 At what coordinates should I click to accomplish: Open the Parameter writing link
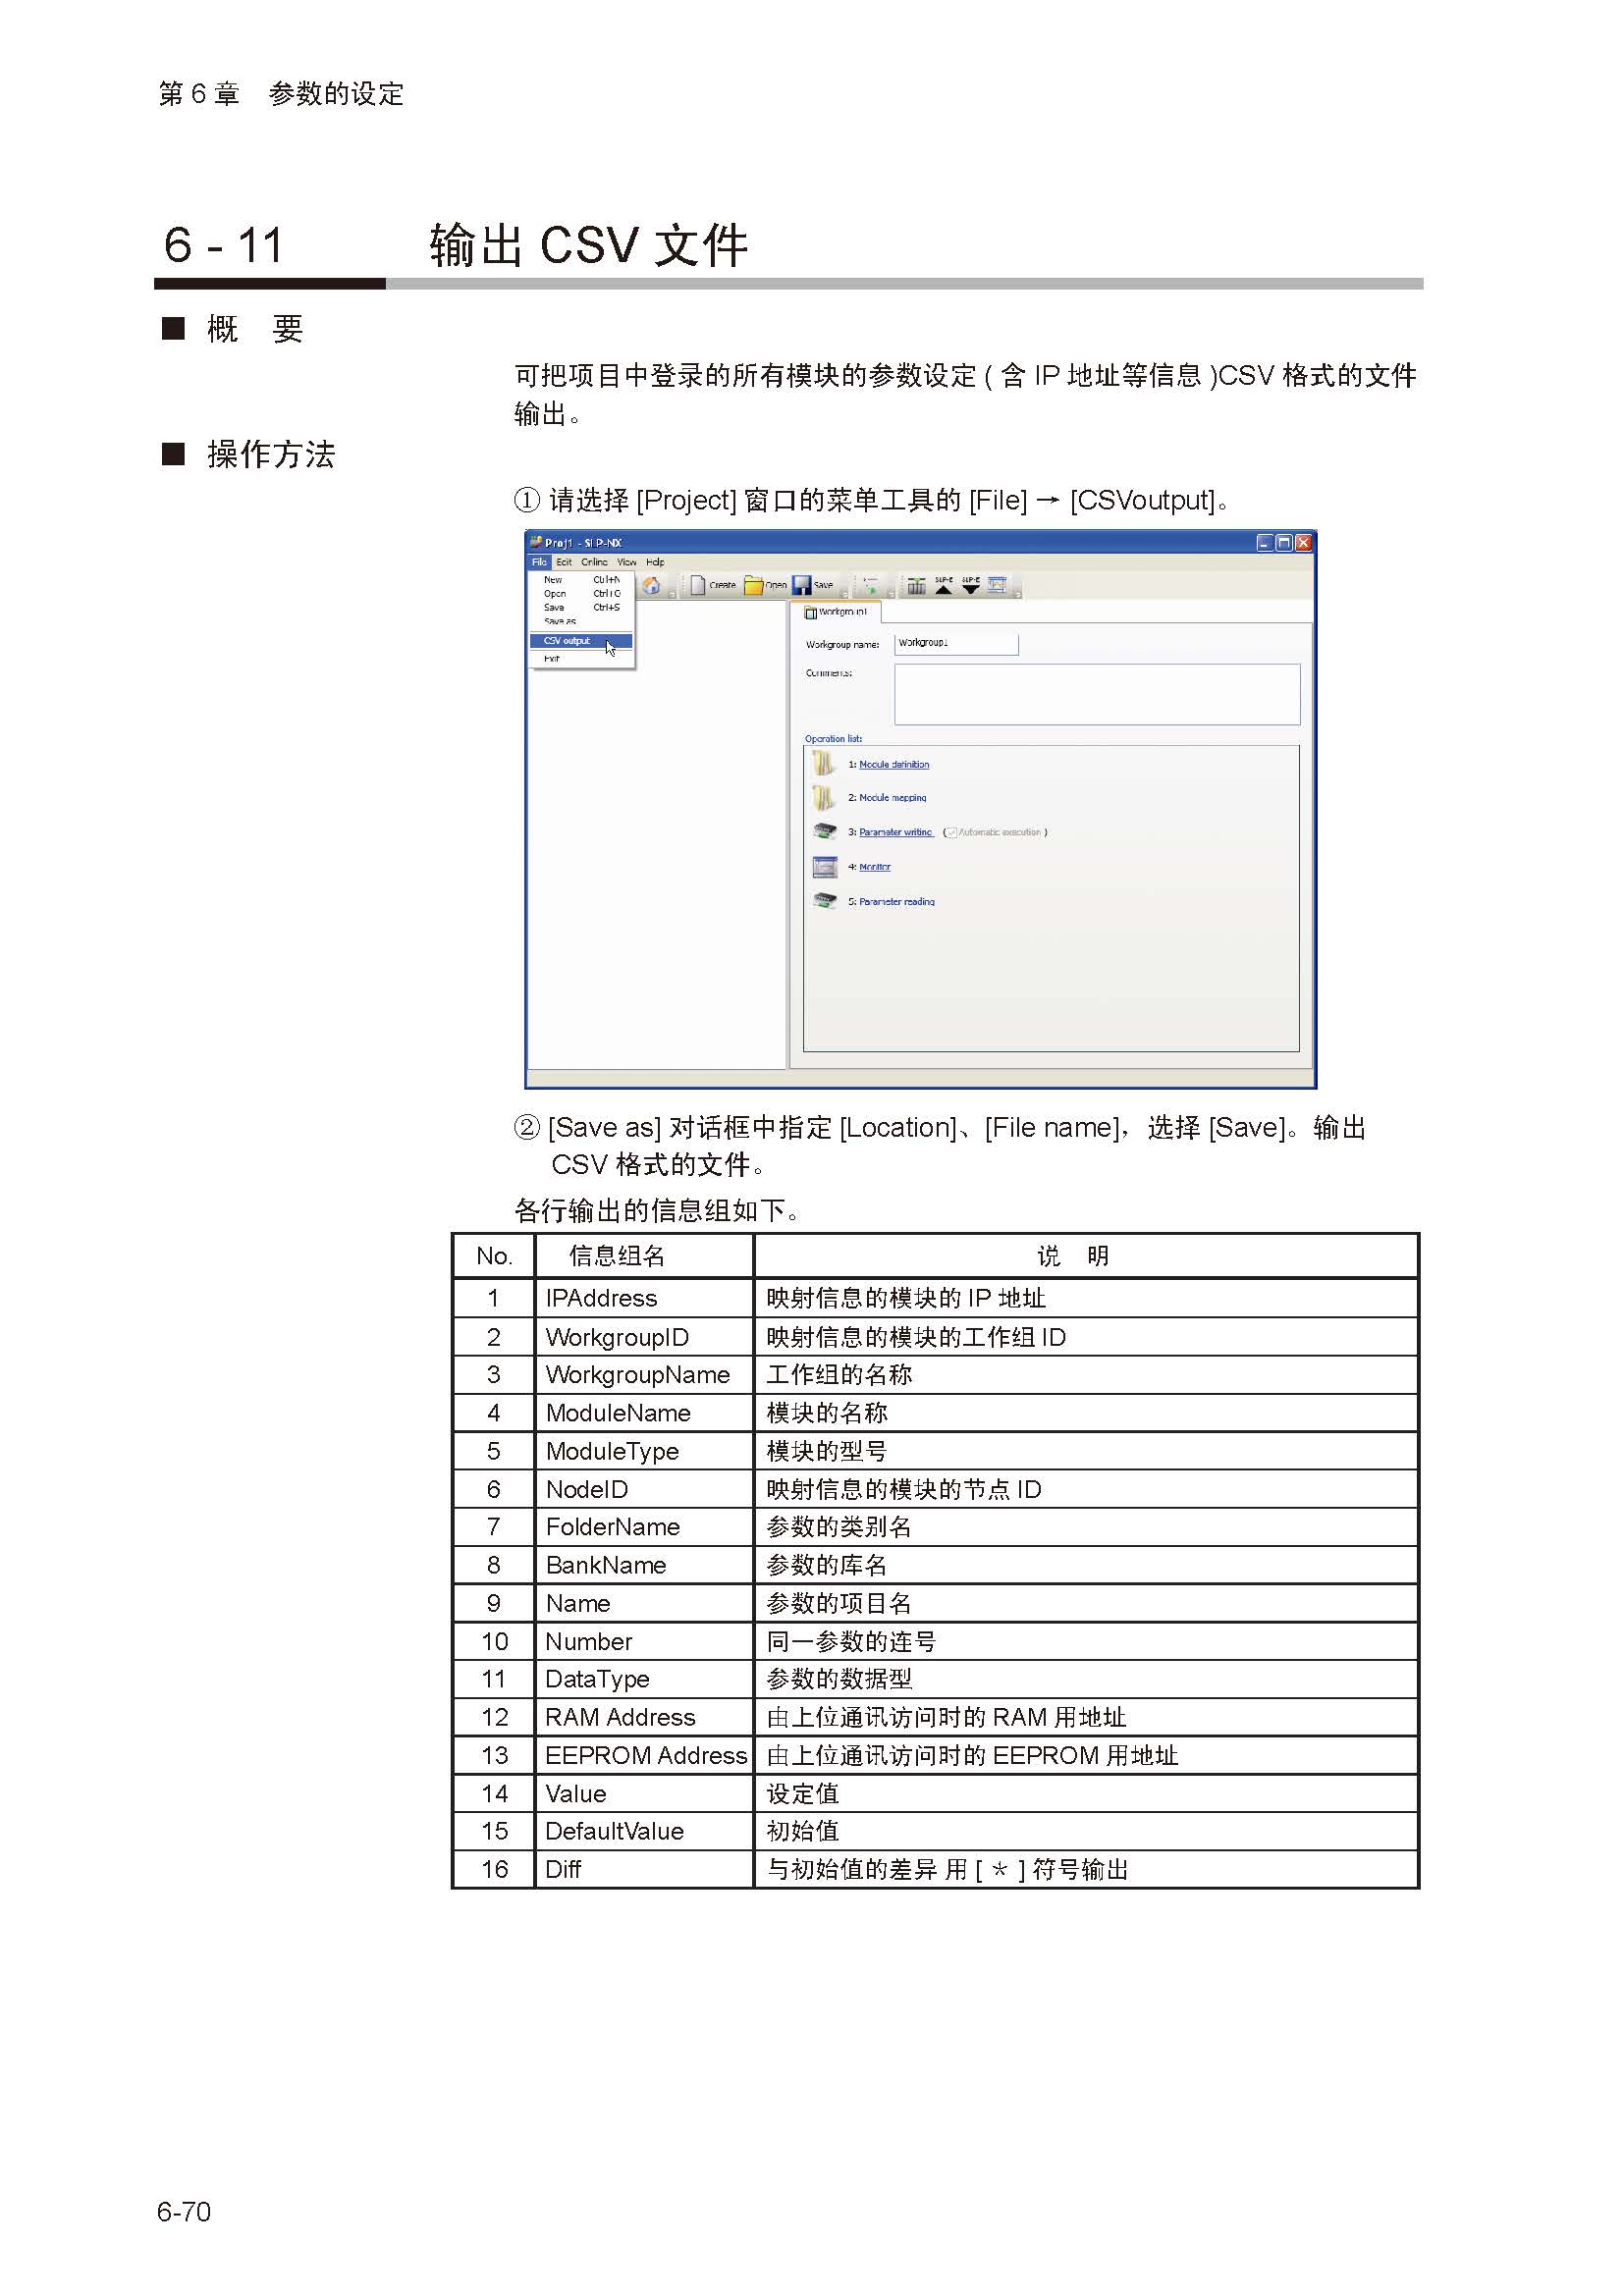coord(896,832)
